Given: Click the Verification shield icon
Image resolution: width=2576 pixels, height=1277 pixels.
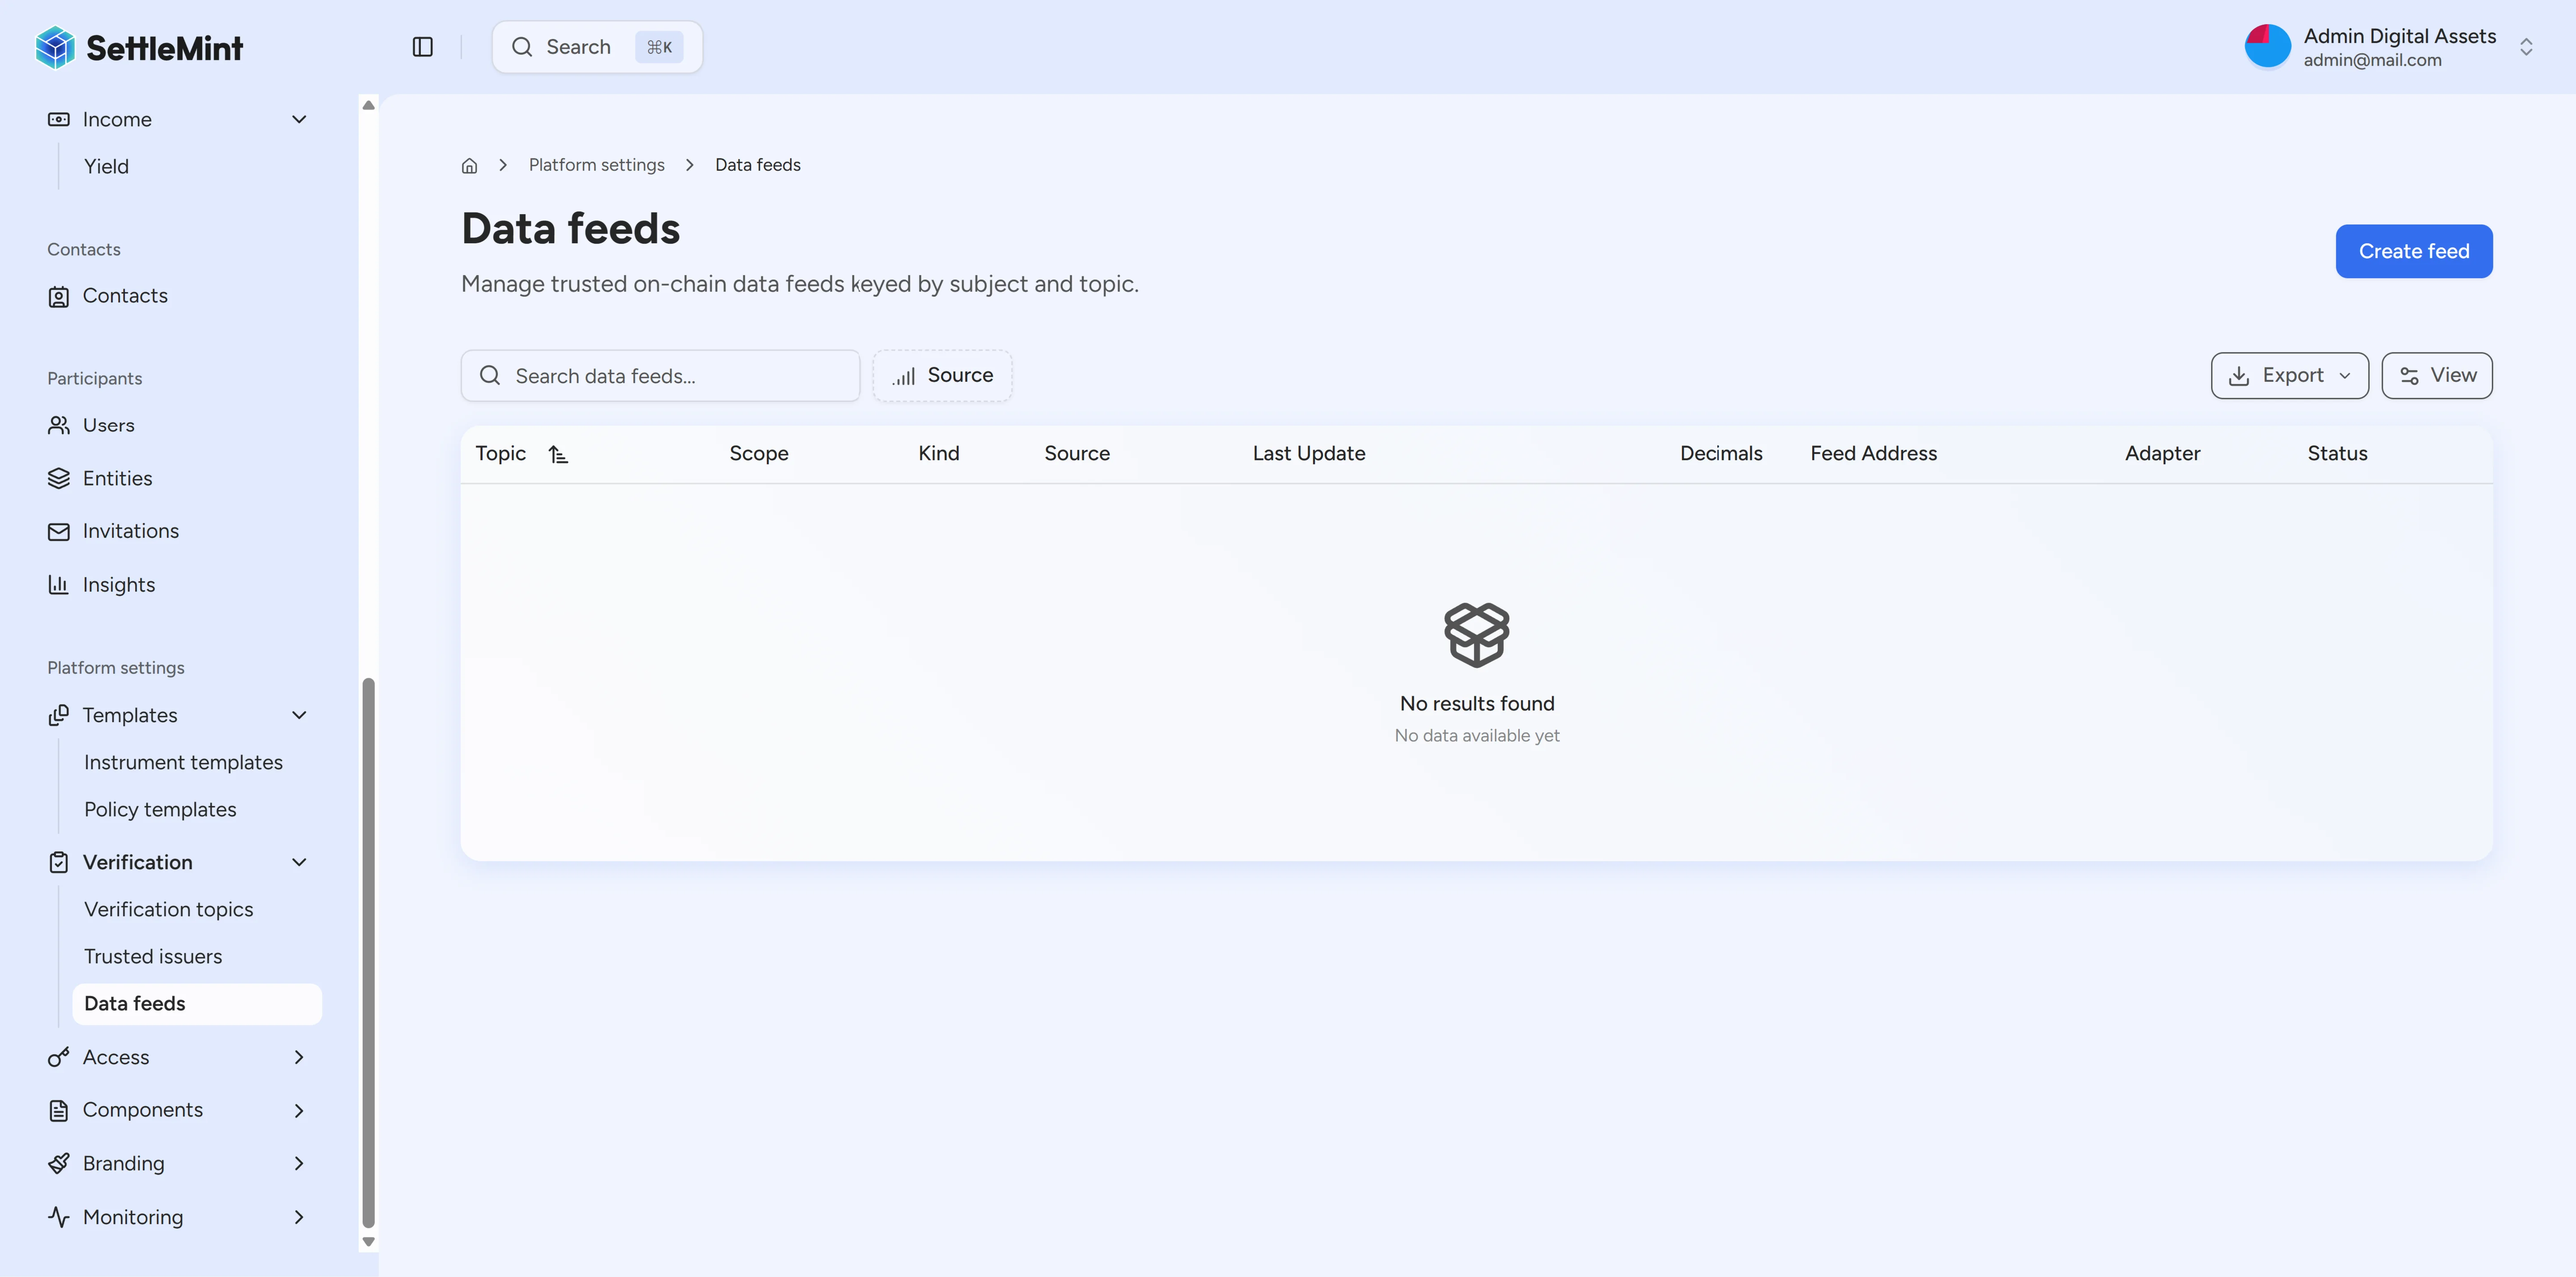Looking at the screenshot, I should click(59, 861).
